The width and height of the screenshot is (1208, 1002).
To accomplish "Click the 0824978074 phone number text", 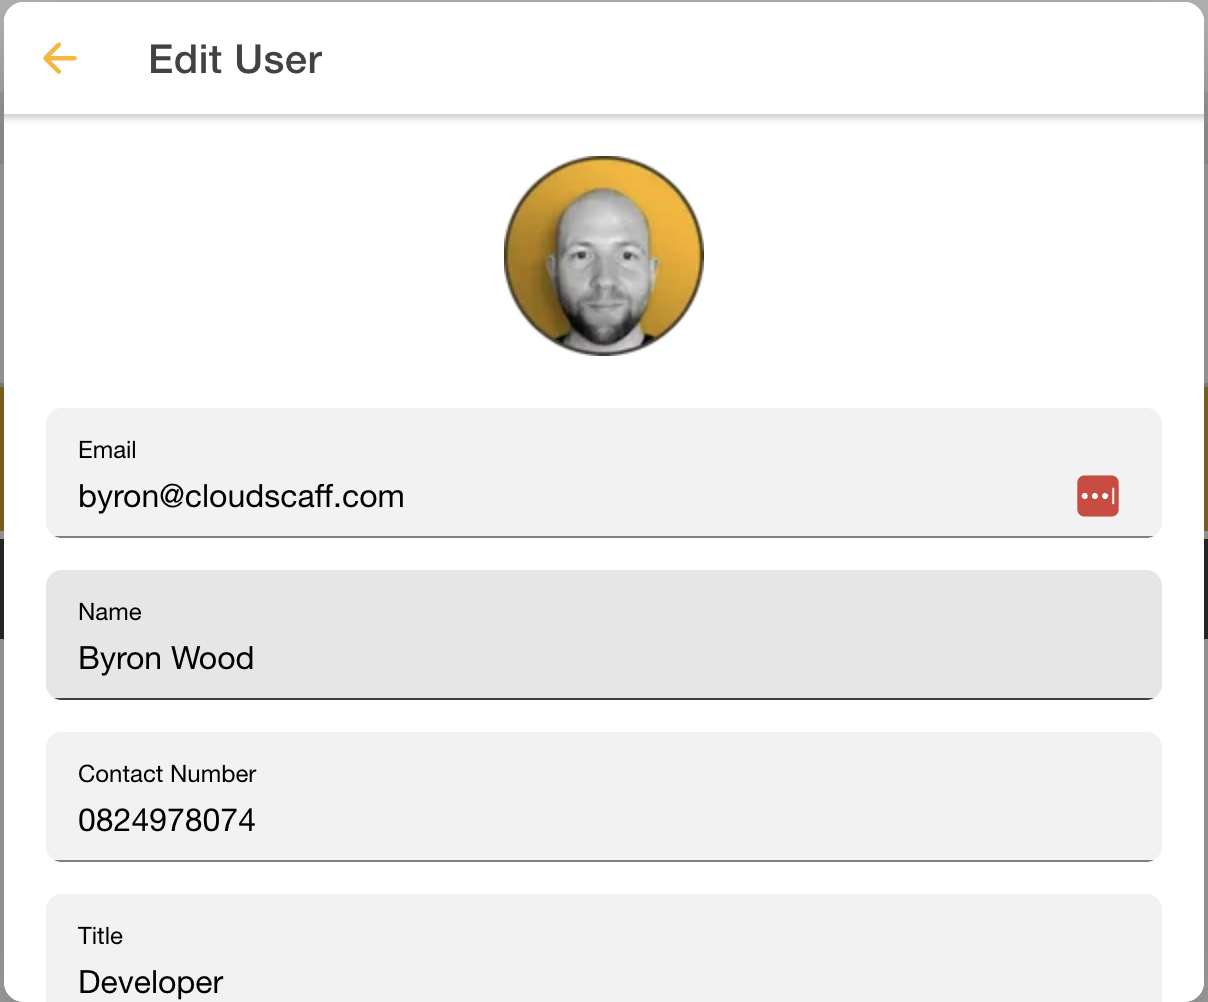I will point(167,821).
